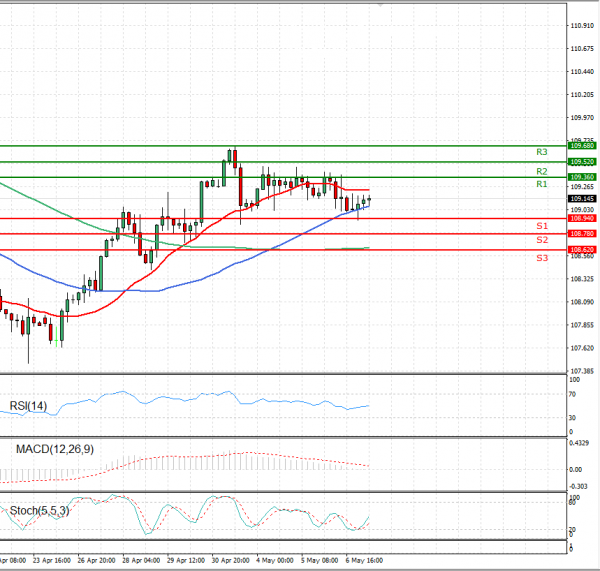Click the 109.030 price axis value
Image resolution: width=600 pixels, height=571 pixels.
(x=582, y=210)
